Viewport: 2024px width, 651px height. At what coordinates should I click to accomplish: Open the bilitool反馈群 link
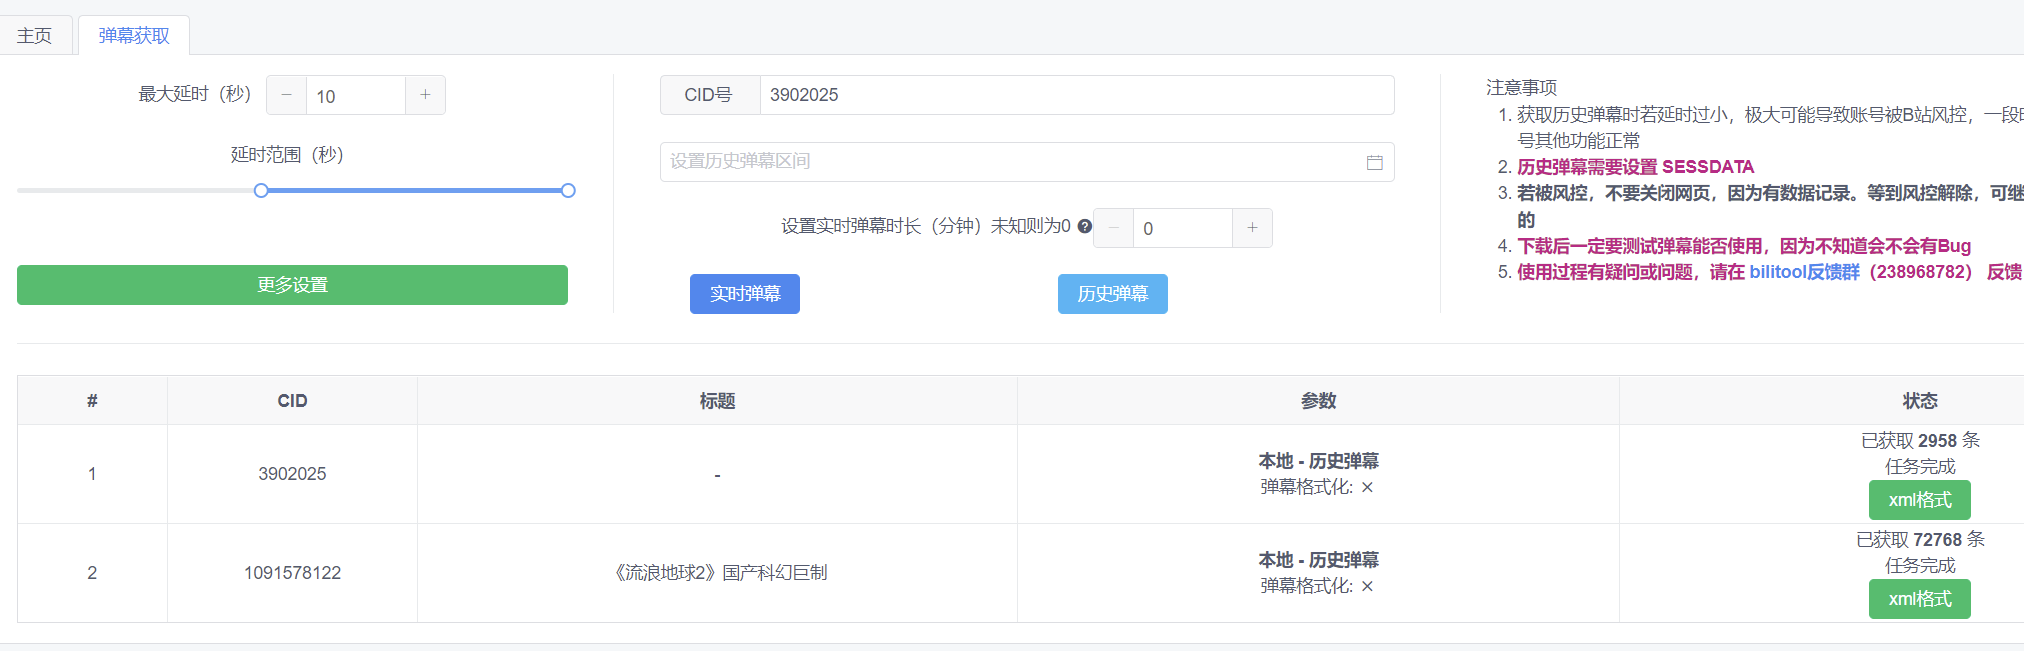(x=1804, y=272)
